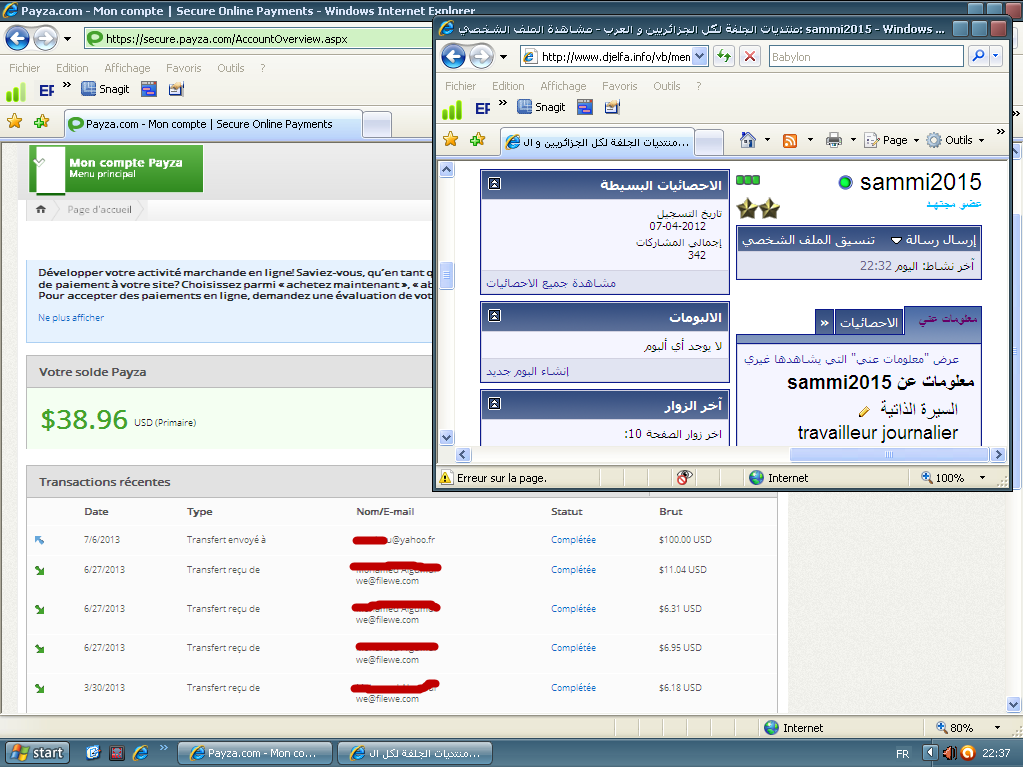The width and height of the screenshot is (1023, 767).
Task: Click Print icon in forum window
Action: pos(834,140)
